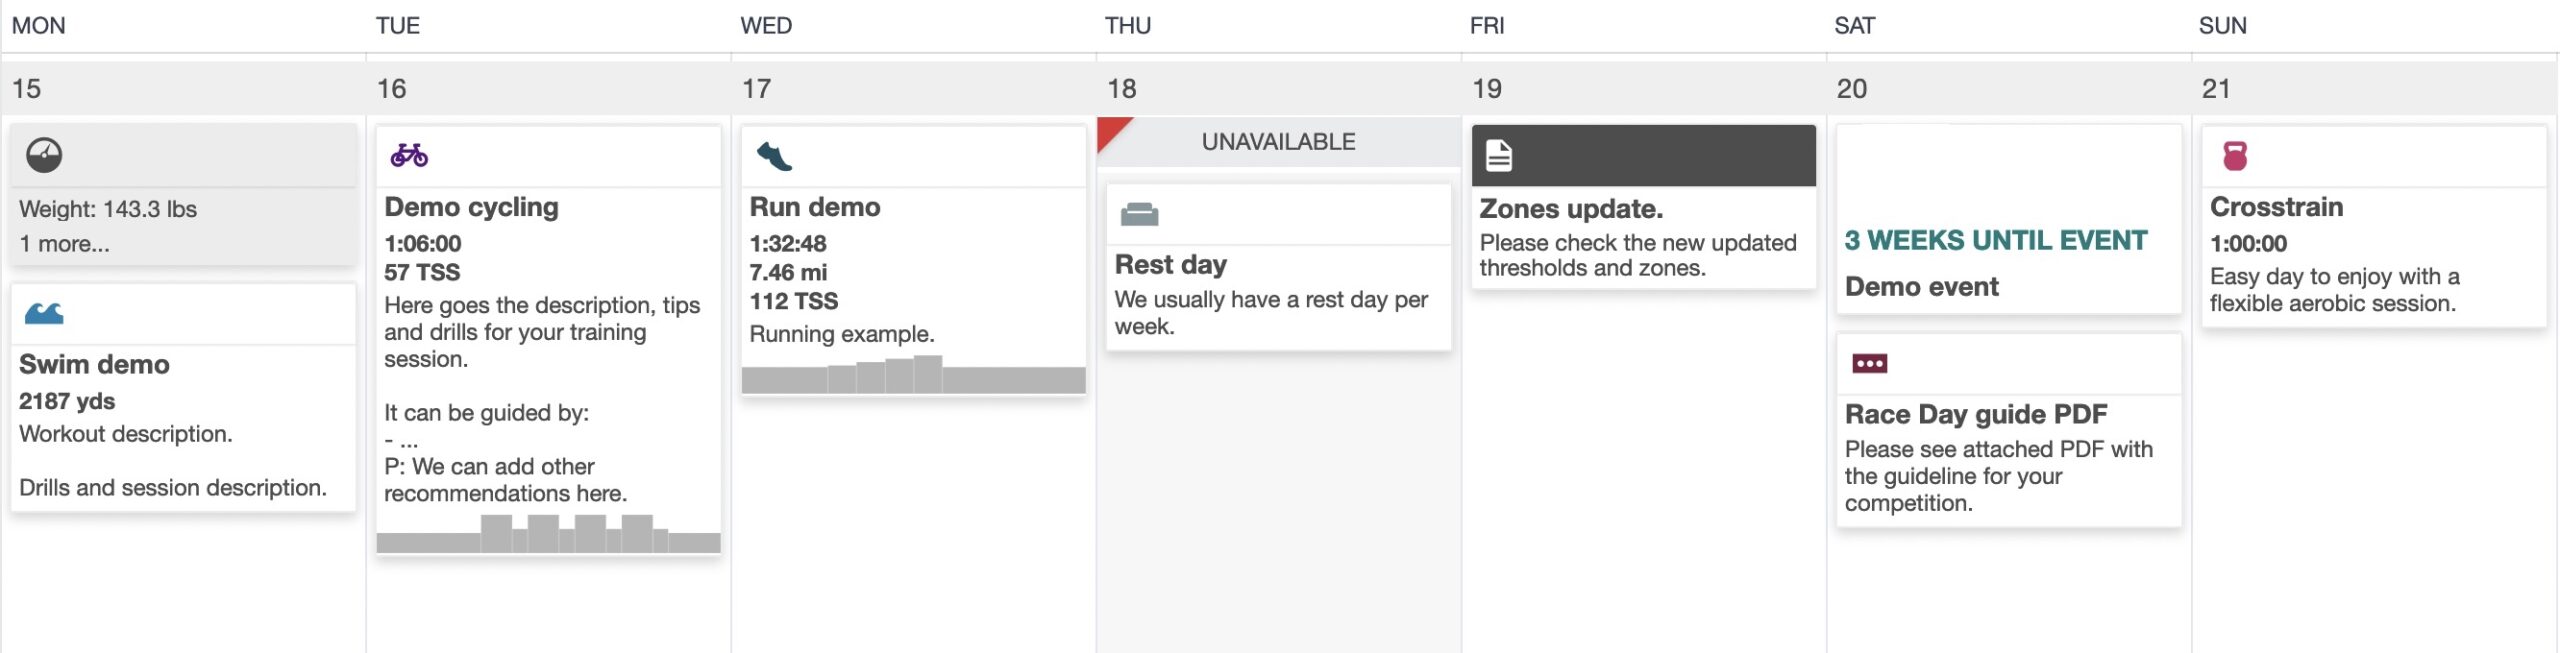Open the Zones update note
The image size is (2560, 653).
point(1571,209)
